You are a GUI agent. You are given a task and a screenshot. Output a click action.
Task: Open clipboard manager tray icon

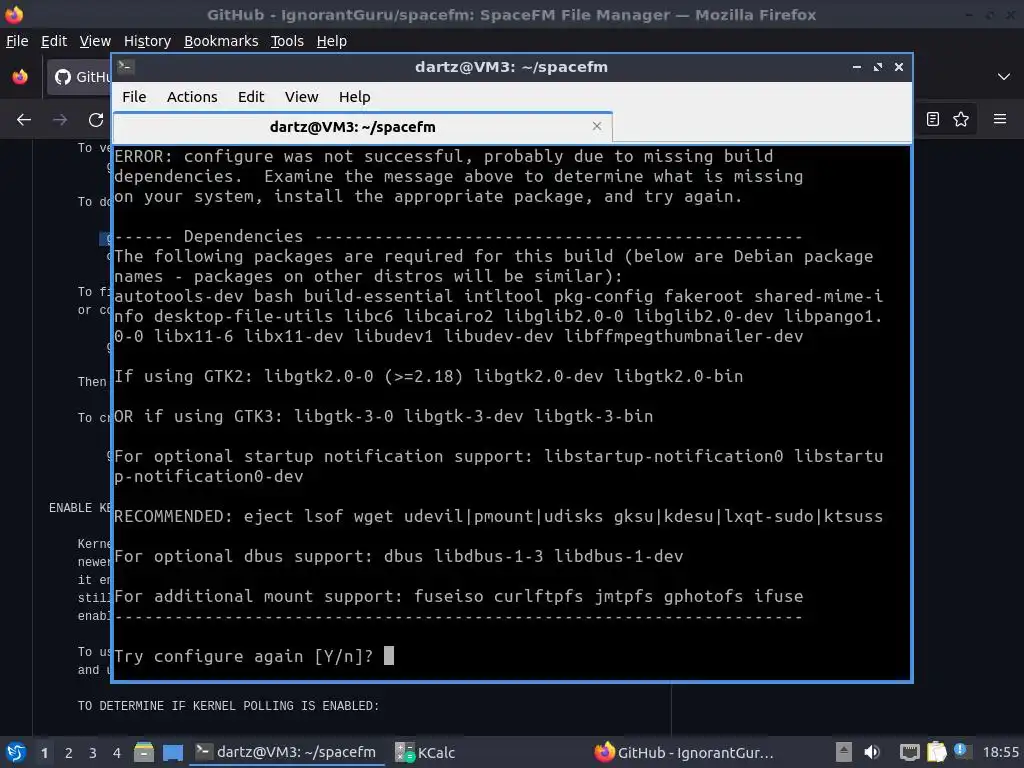pos(936,752)
